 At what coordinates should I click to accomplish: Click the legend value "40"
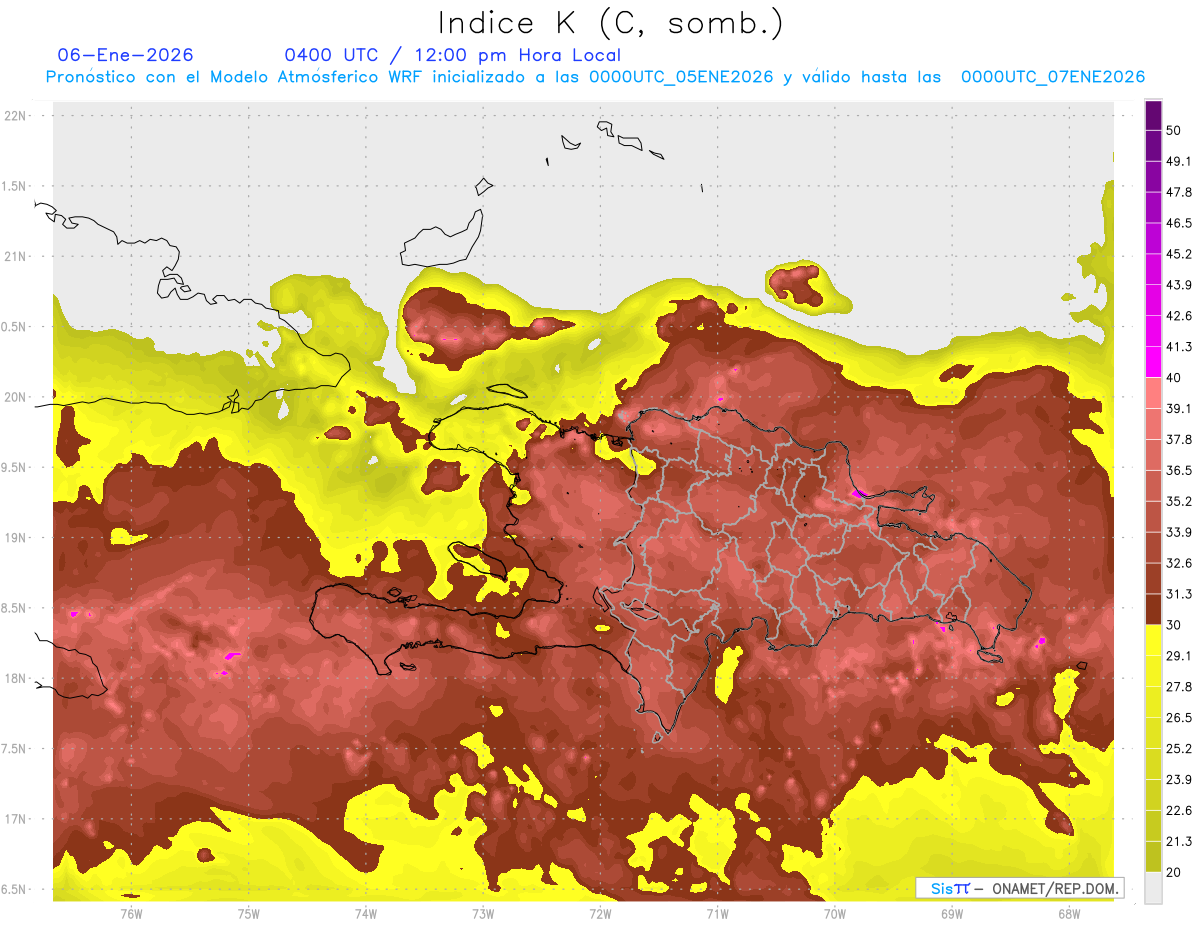(1174, 378)
